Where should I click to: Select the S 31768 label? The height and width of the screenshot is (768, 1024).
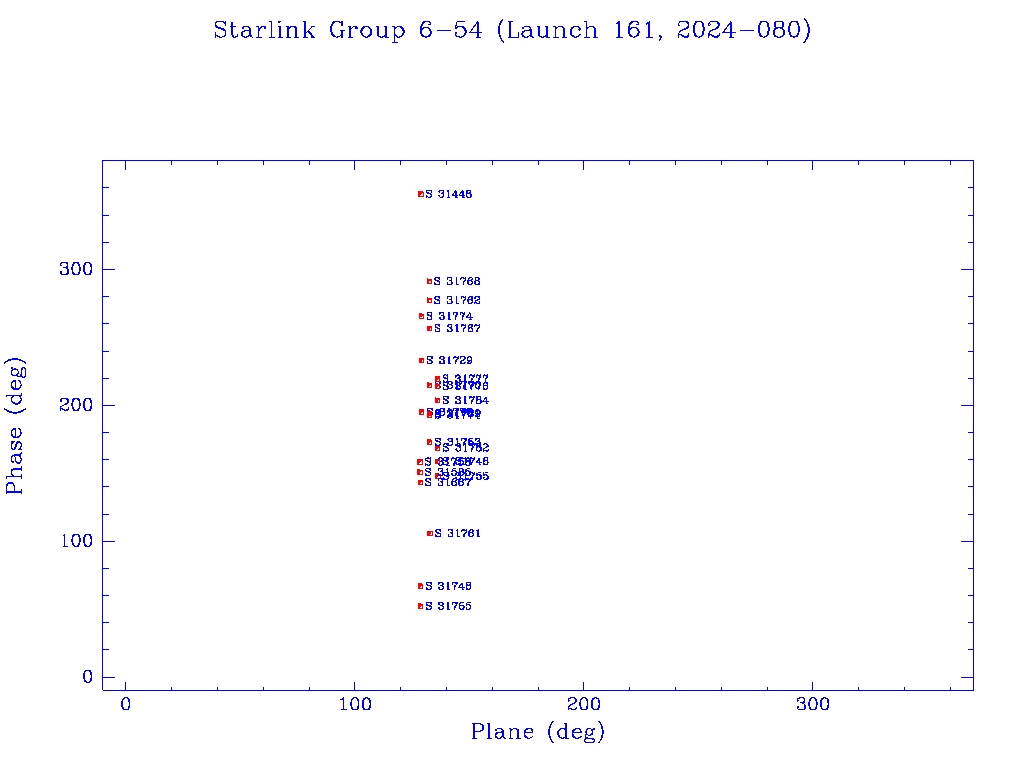click(x=457, y=281)
